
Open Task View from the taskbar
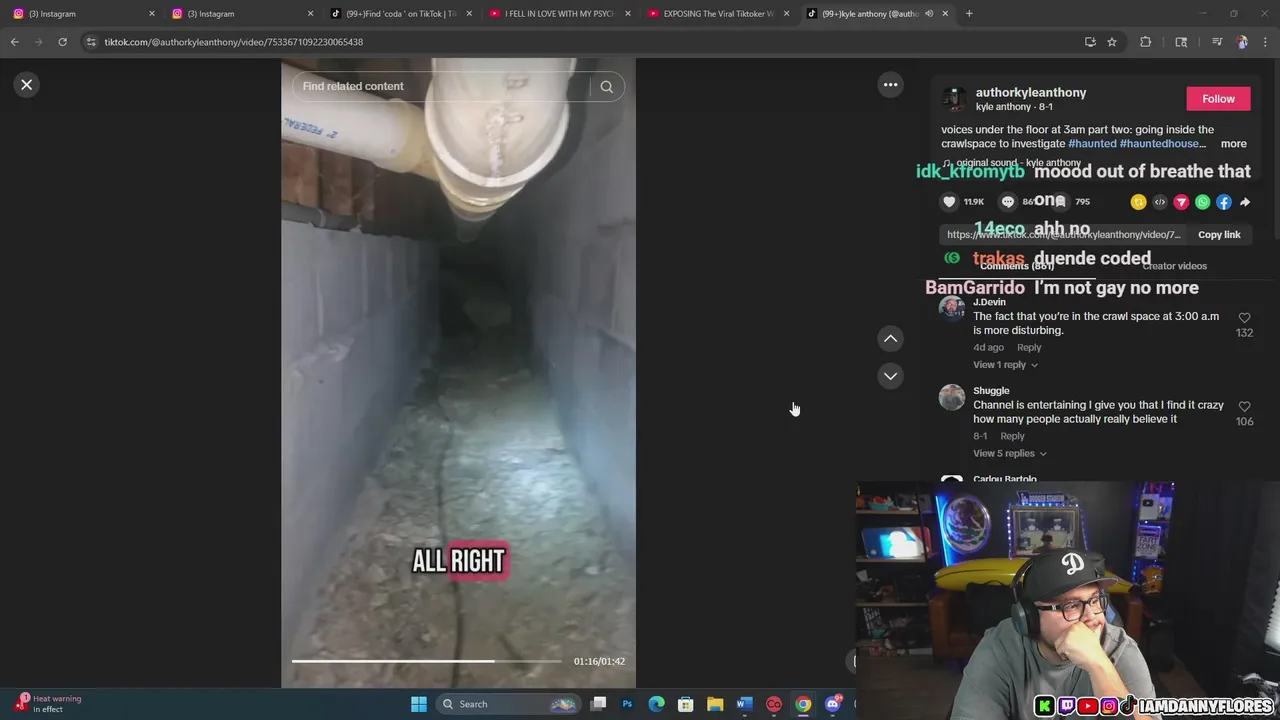[598, 704]
